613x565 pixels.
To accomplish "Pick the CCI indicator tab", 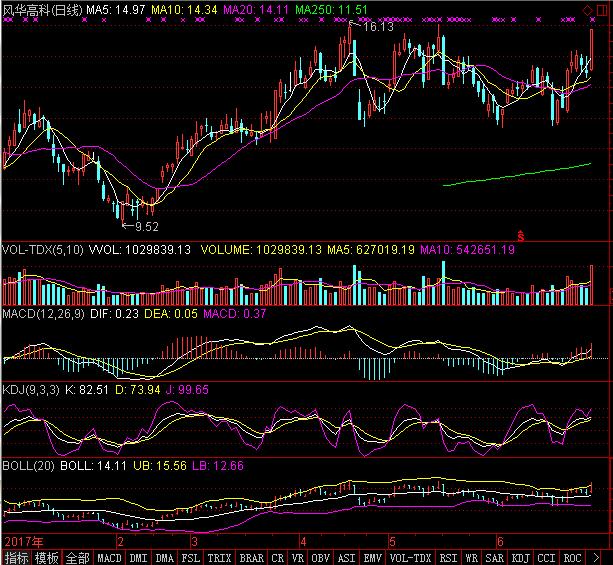I will coord(546,558).
